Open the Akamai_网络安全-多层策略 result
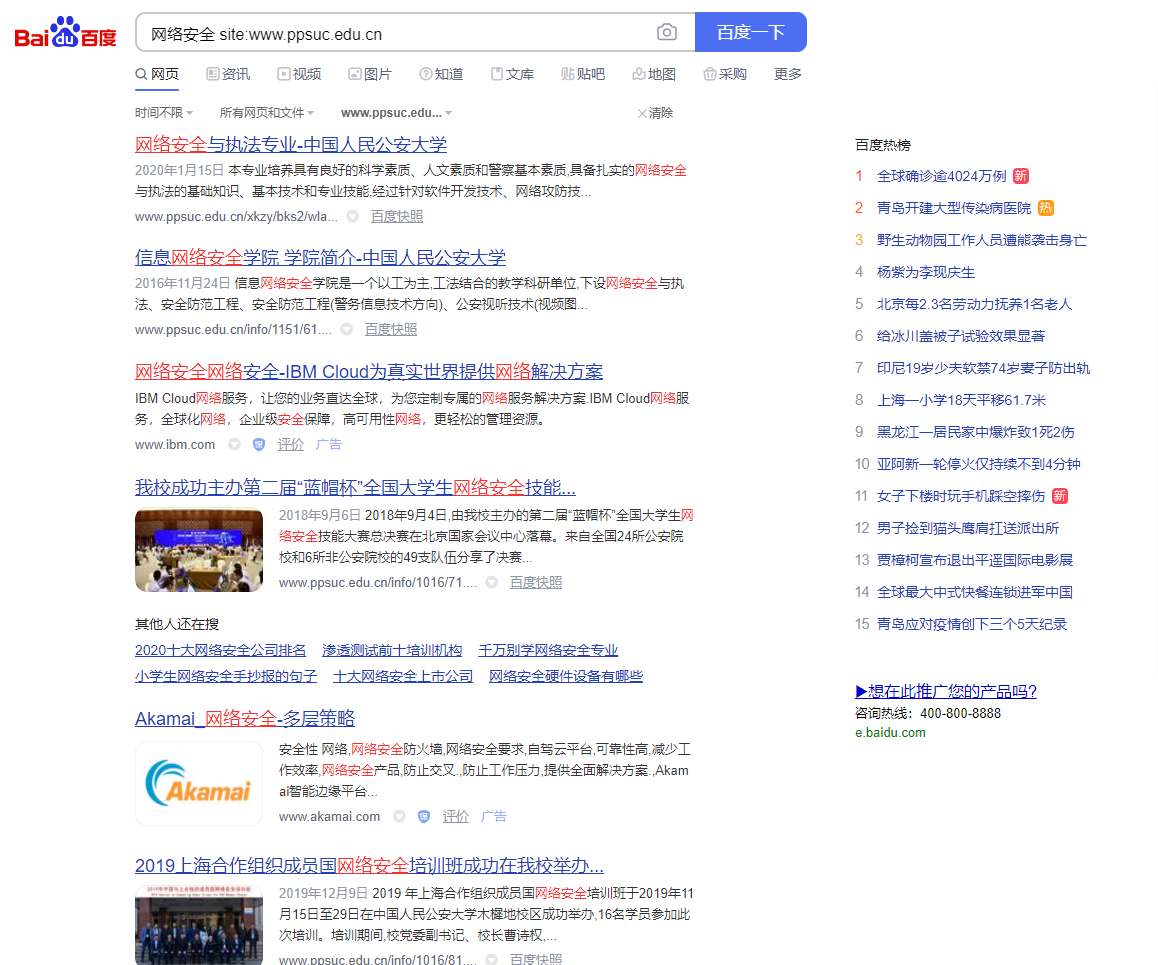Screen dimensions: 1158x965 click(x=245, y=718)
